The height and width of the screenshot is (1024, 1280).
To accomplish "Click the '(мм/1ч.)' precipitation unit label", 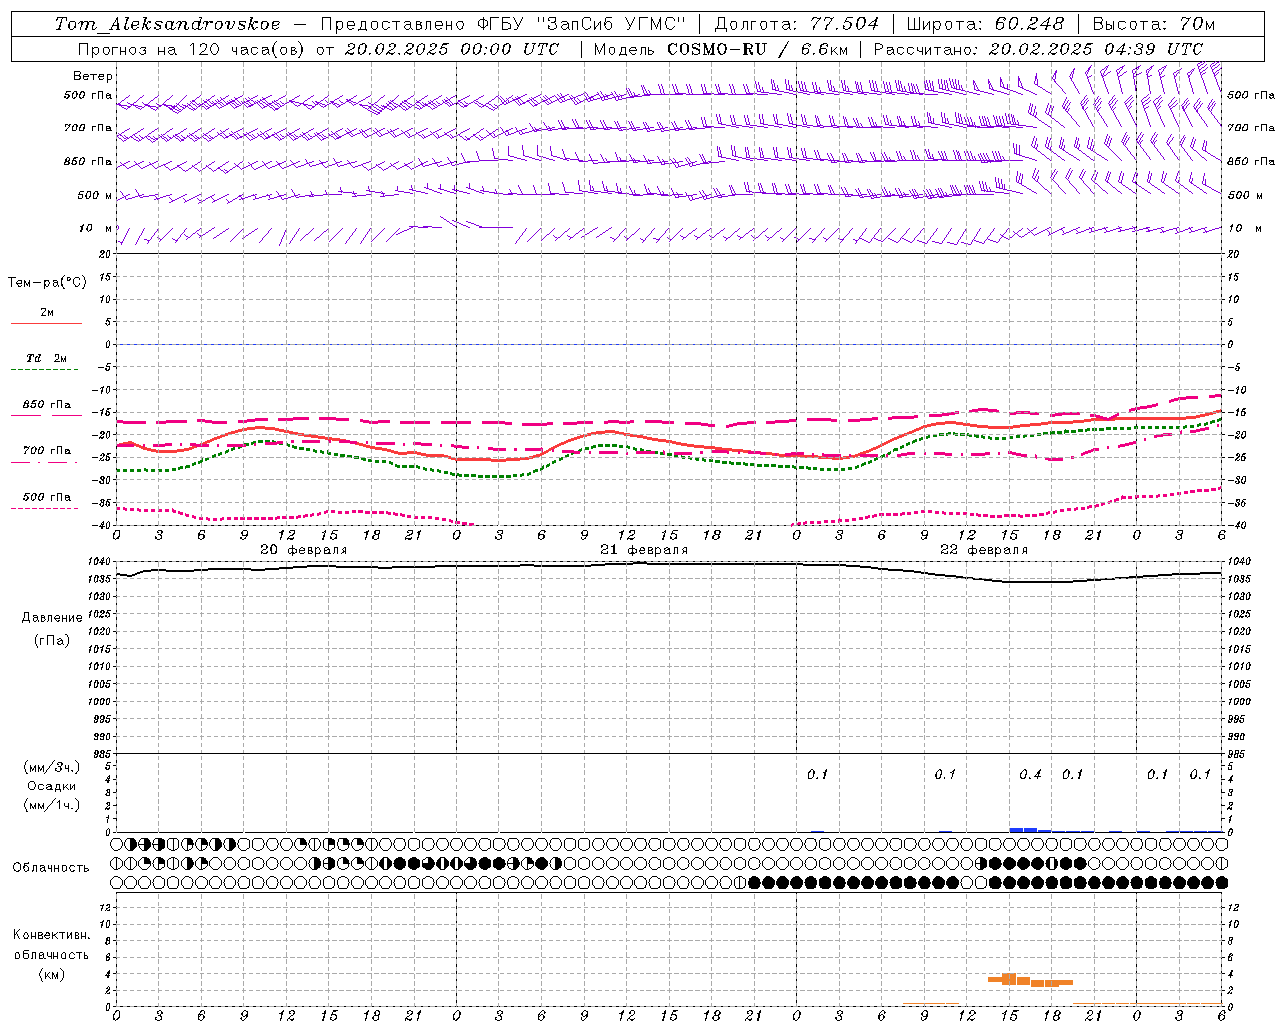I will (52, 805).
